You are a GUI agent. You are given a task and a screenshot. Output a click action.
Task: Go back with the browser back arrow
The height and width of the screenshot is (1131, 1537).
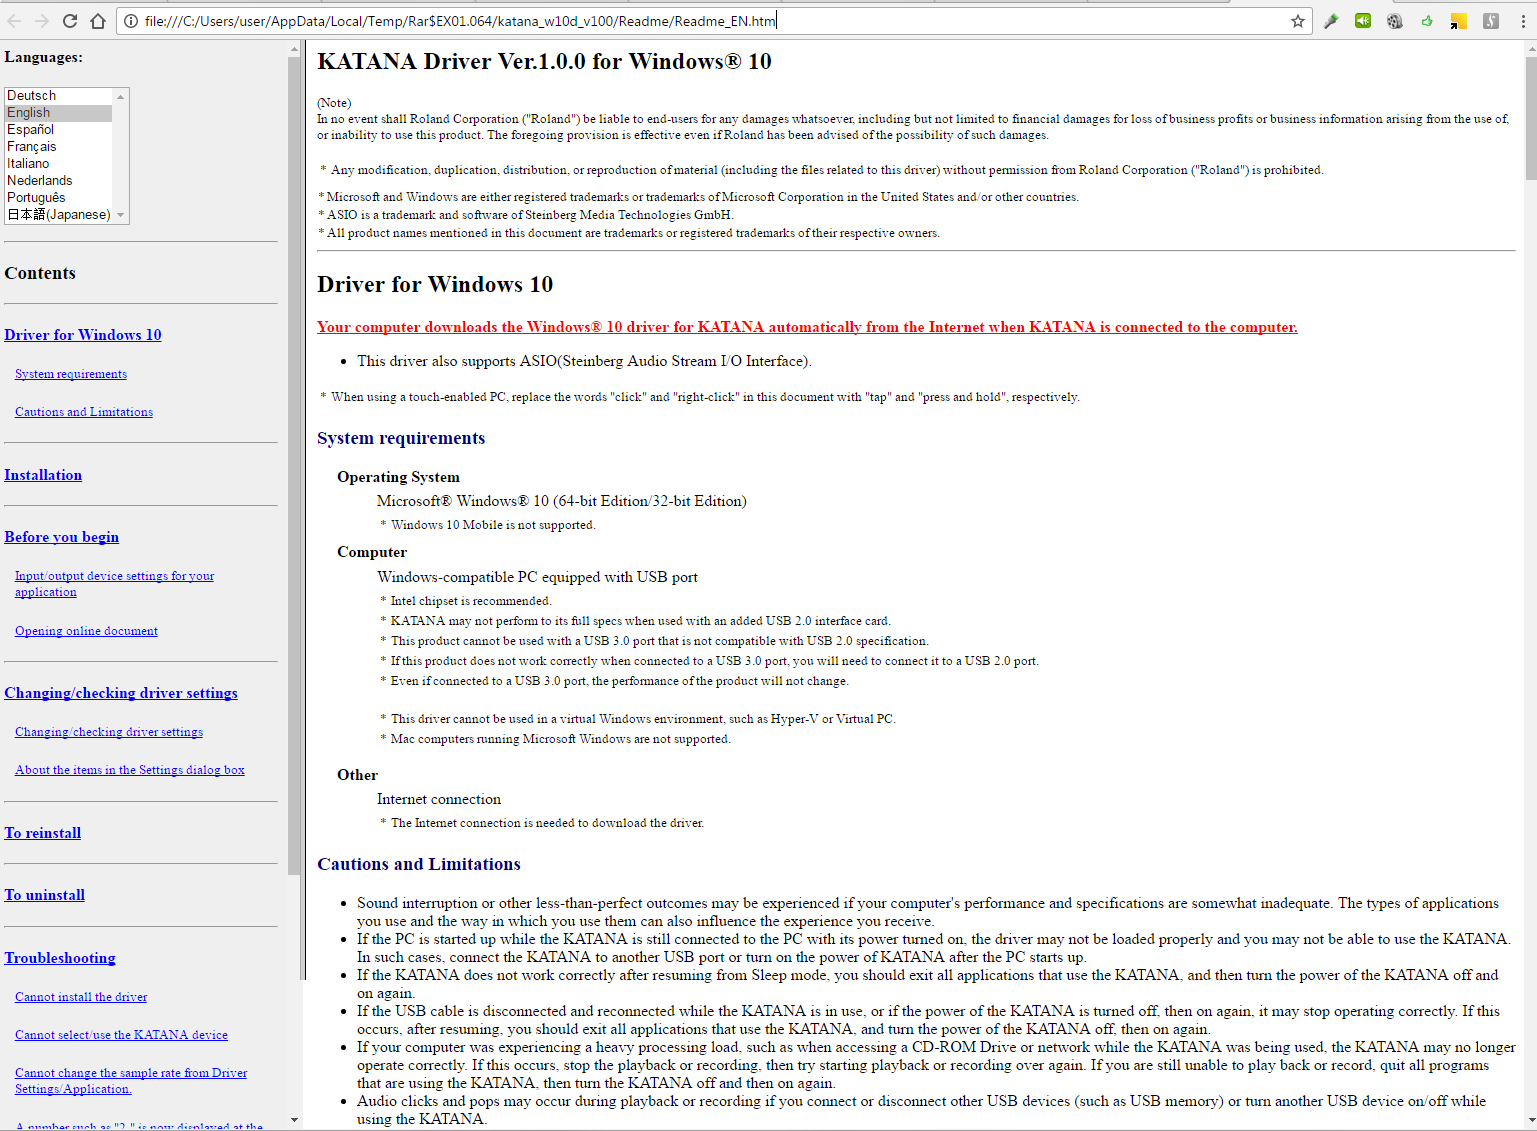pyautogui.click(x=14, y=21)
